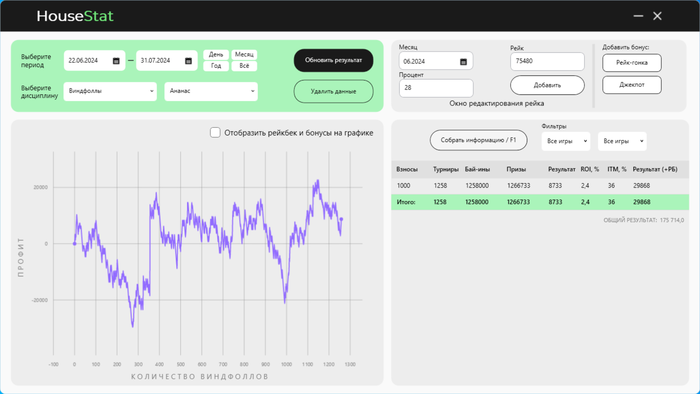Select the Итого totals row
This screenshot has width=700, height=394.
[540, 202]
